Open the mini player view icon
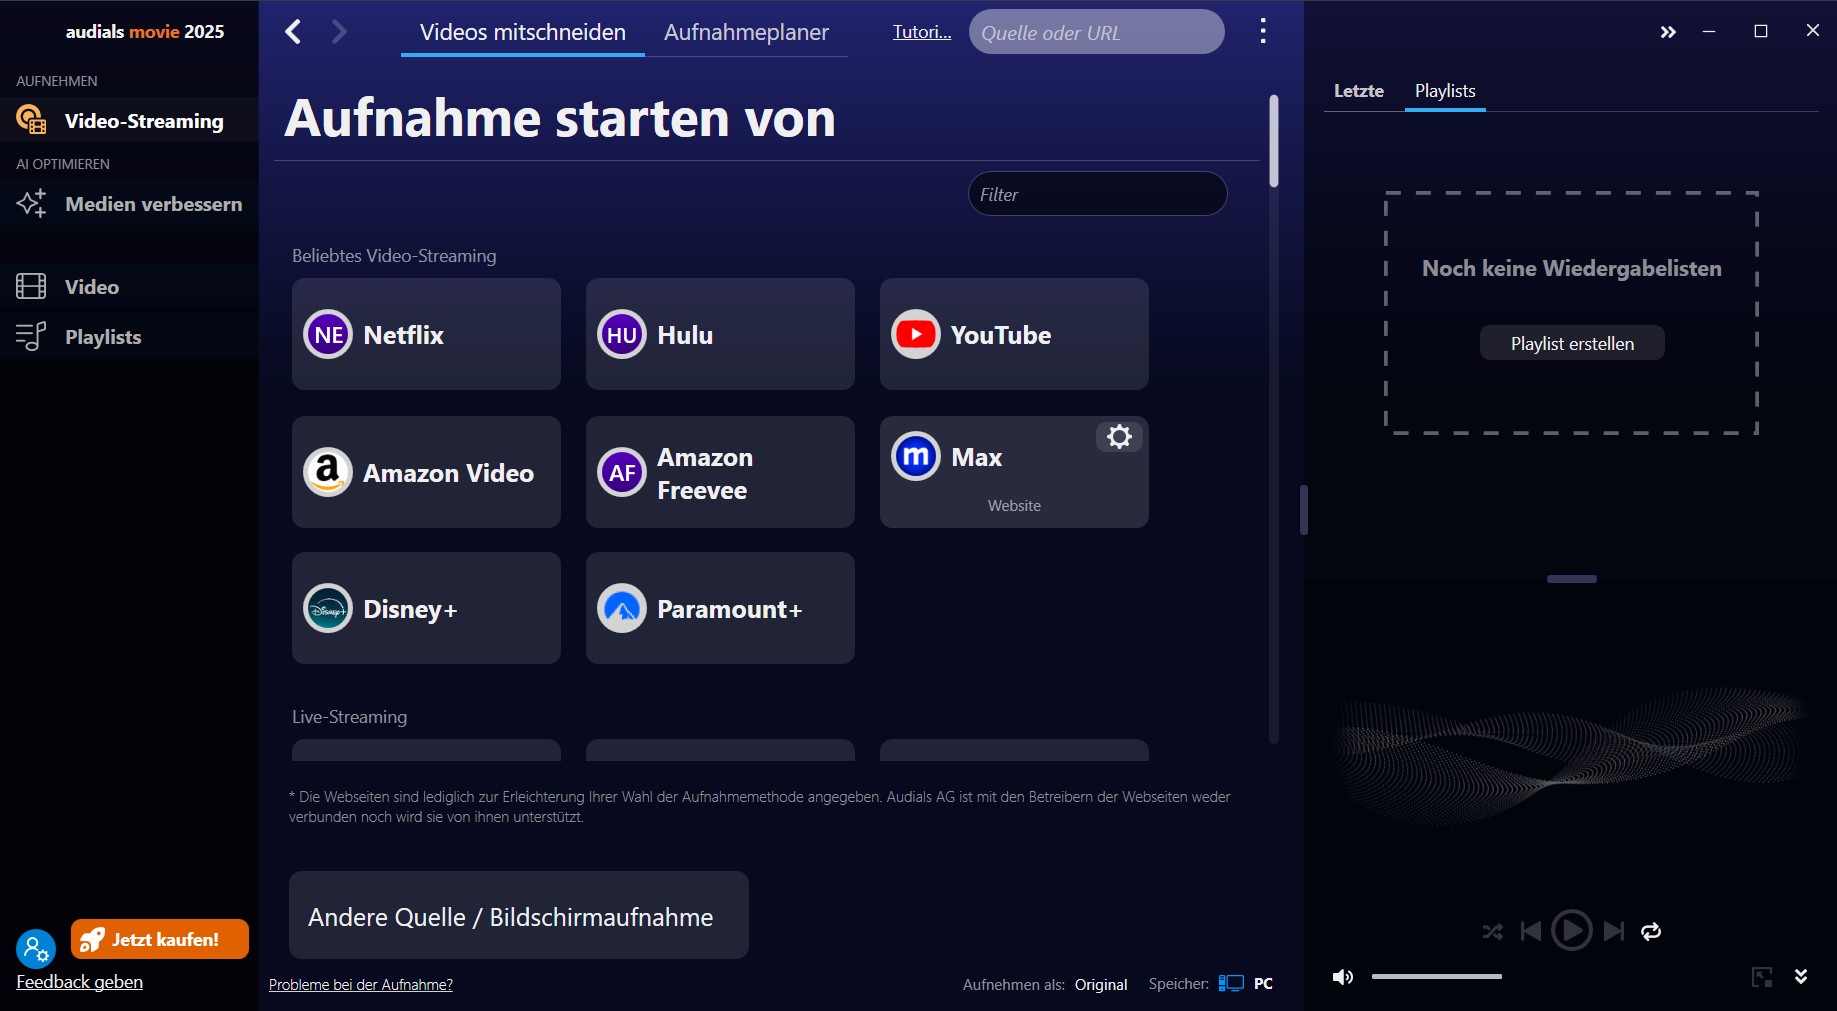 (1762, 977)
